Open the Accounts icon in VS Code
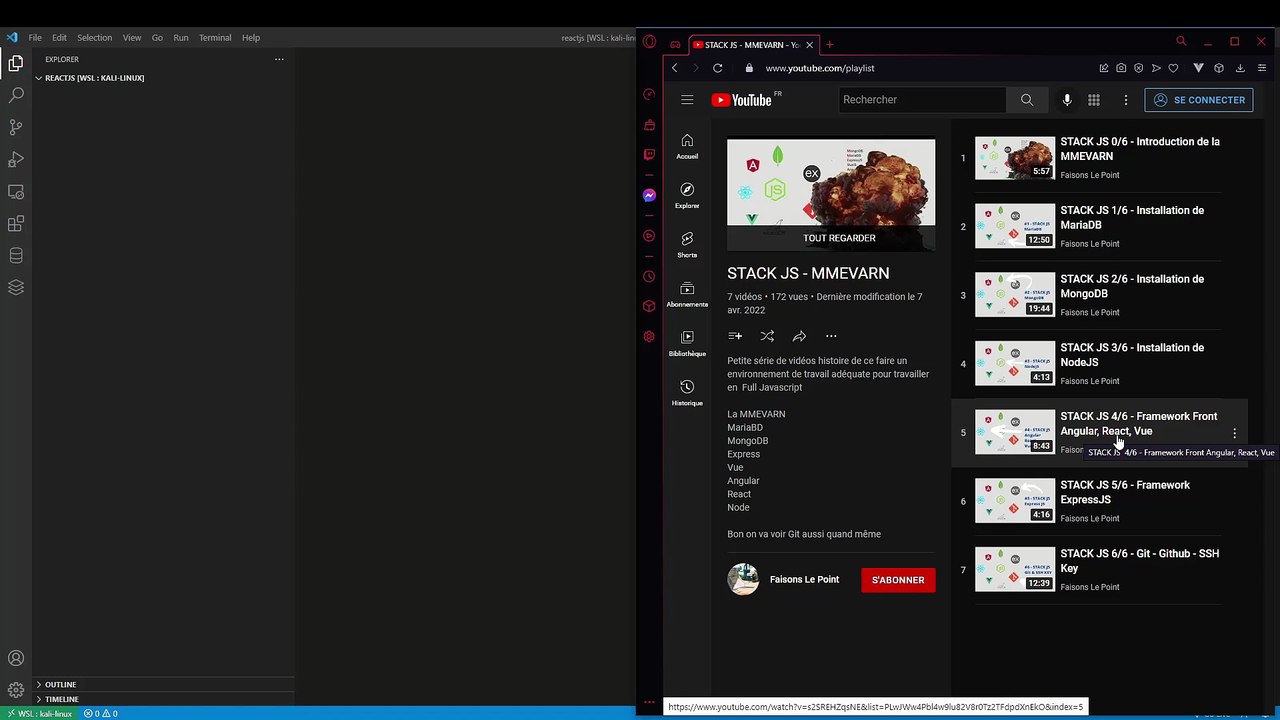 pos(16,658)
